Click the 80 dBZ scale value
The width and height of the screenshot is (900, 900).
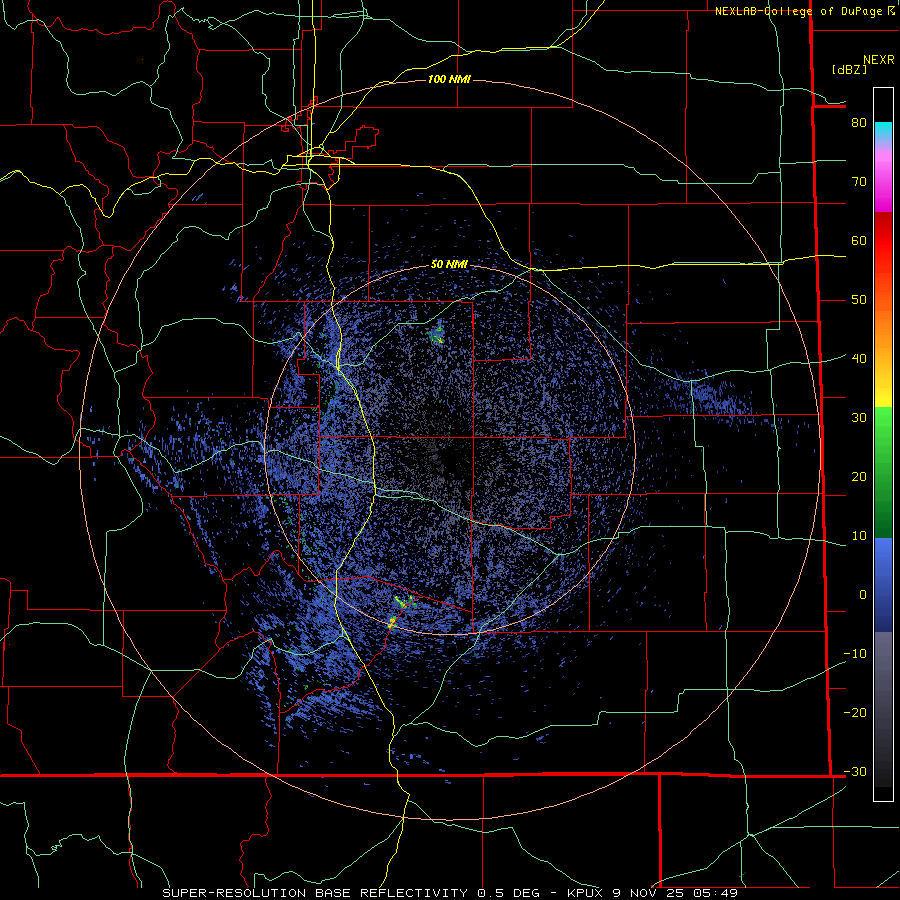859,123
